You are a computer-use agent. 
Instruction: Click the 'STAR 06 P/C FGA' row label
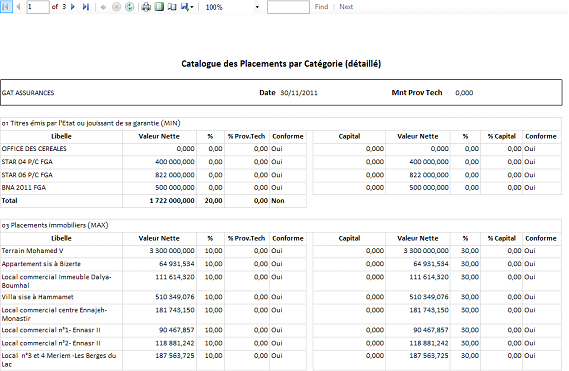tap(27, 175)
